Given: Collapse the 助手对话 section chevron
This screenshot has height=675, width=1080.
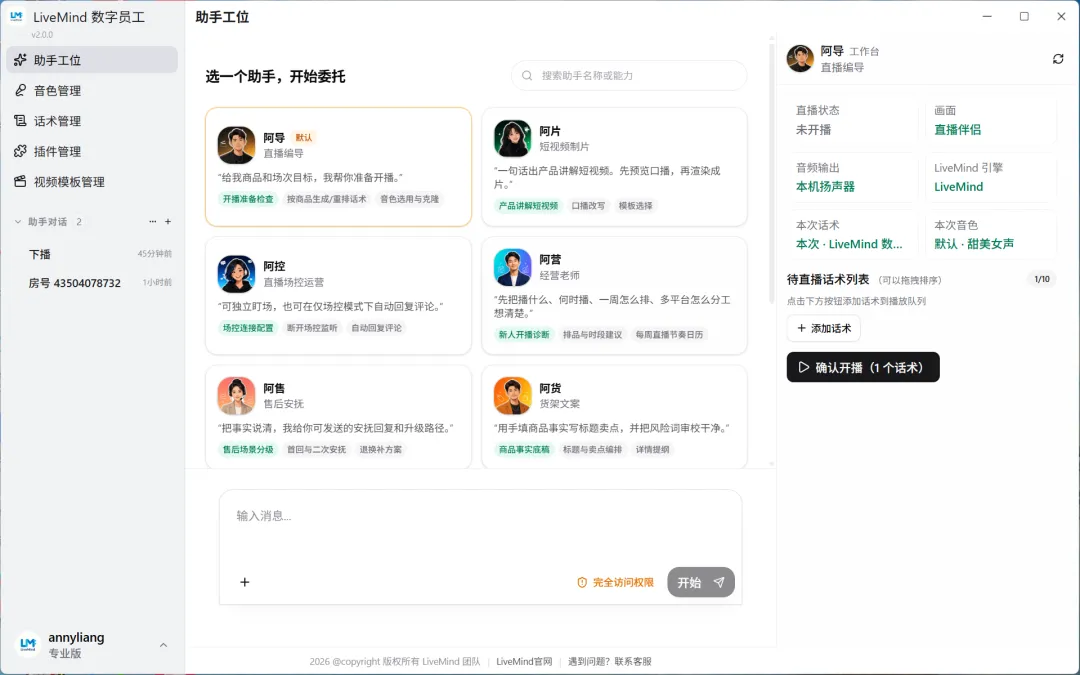Looking at the screenshot, I should pos(18,222).
